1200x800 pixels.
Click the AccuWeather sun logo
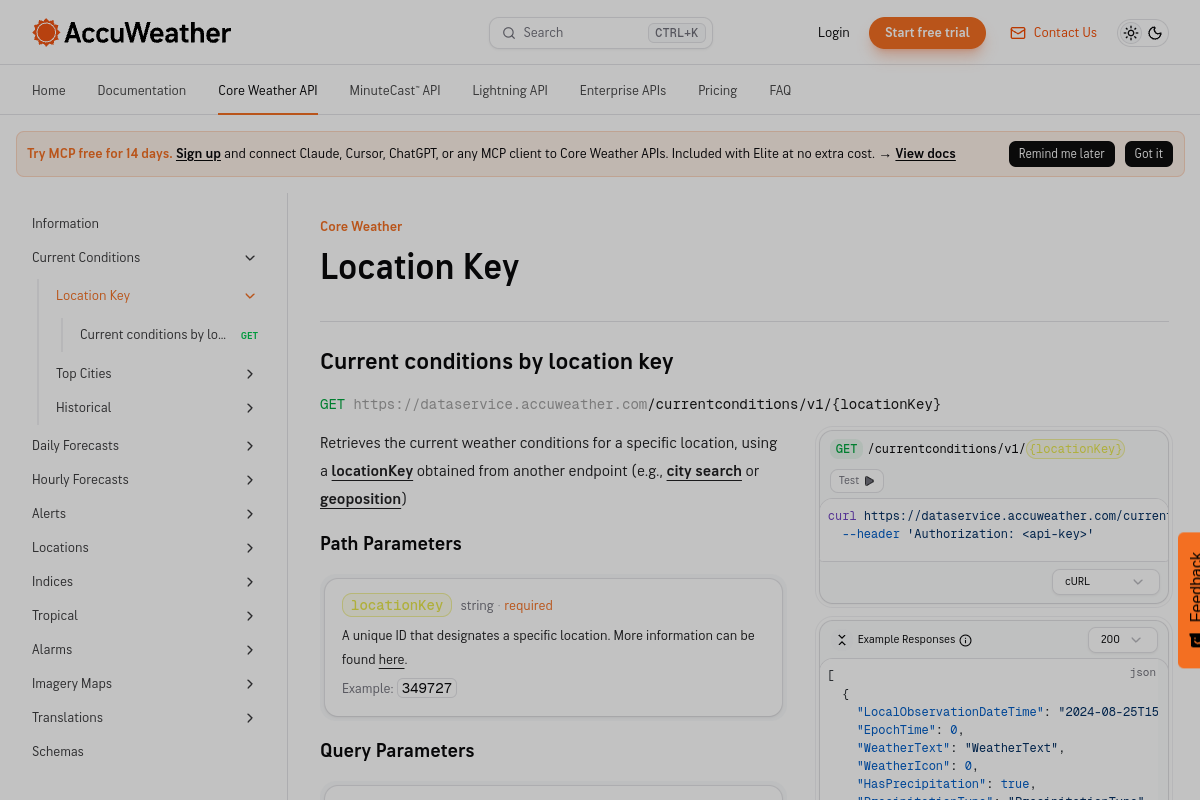coord(46,33)
